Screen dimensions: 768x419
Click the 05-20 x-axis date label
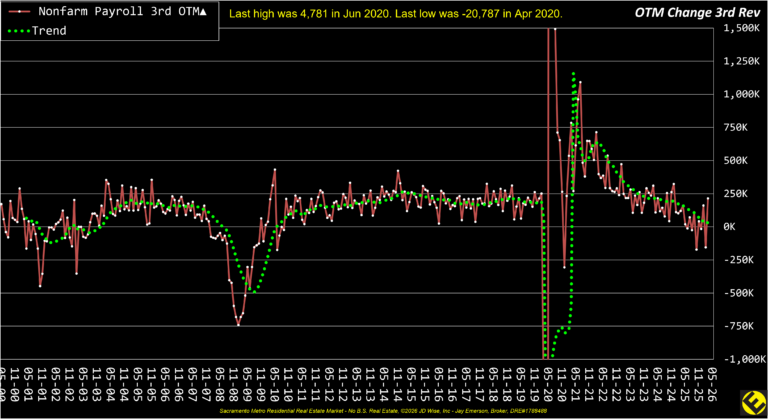[549, 385]
